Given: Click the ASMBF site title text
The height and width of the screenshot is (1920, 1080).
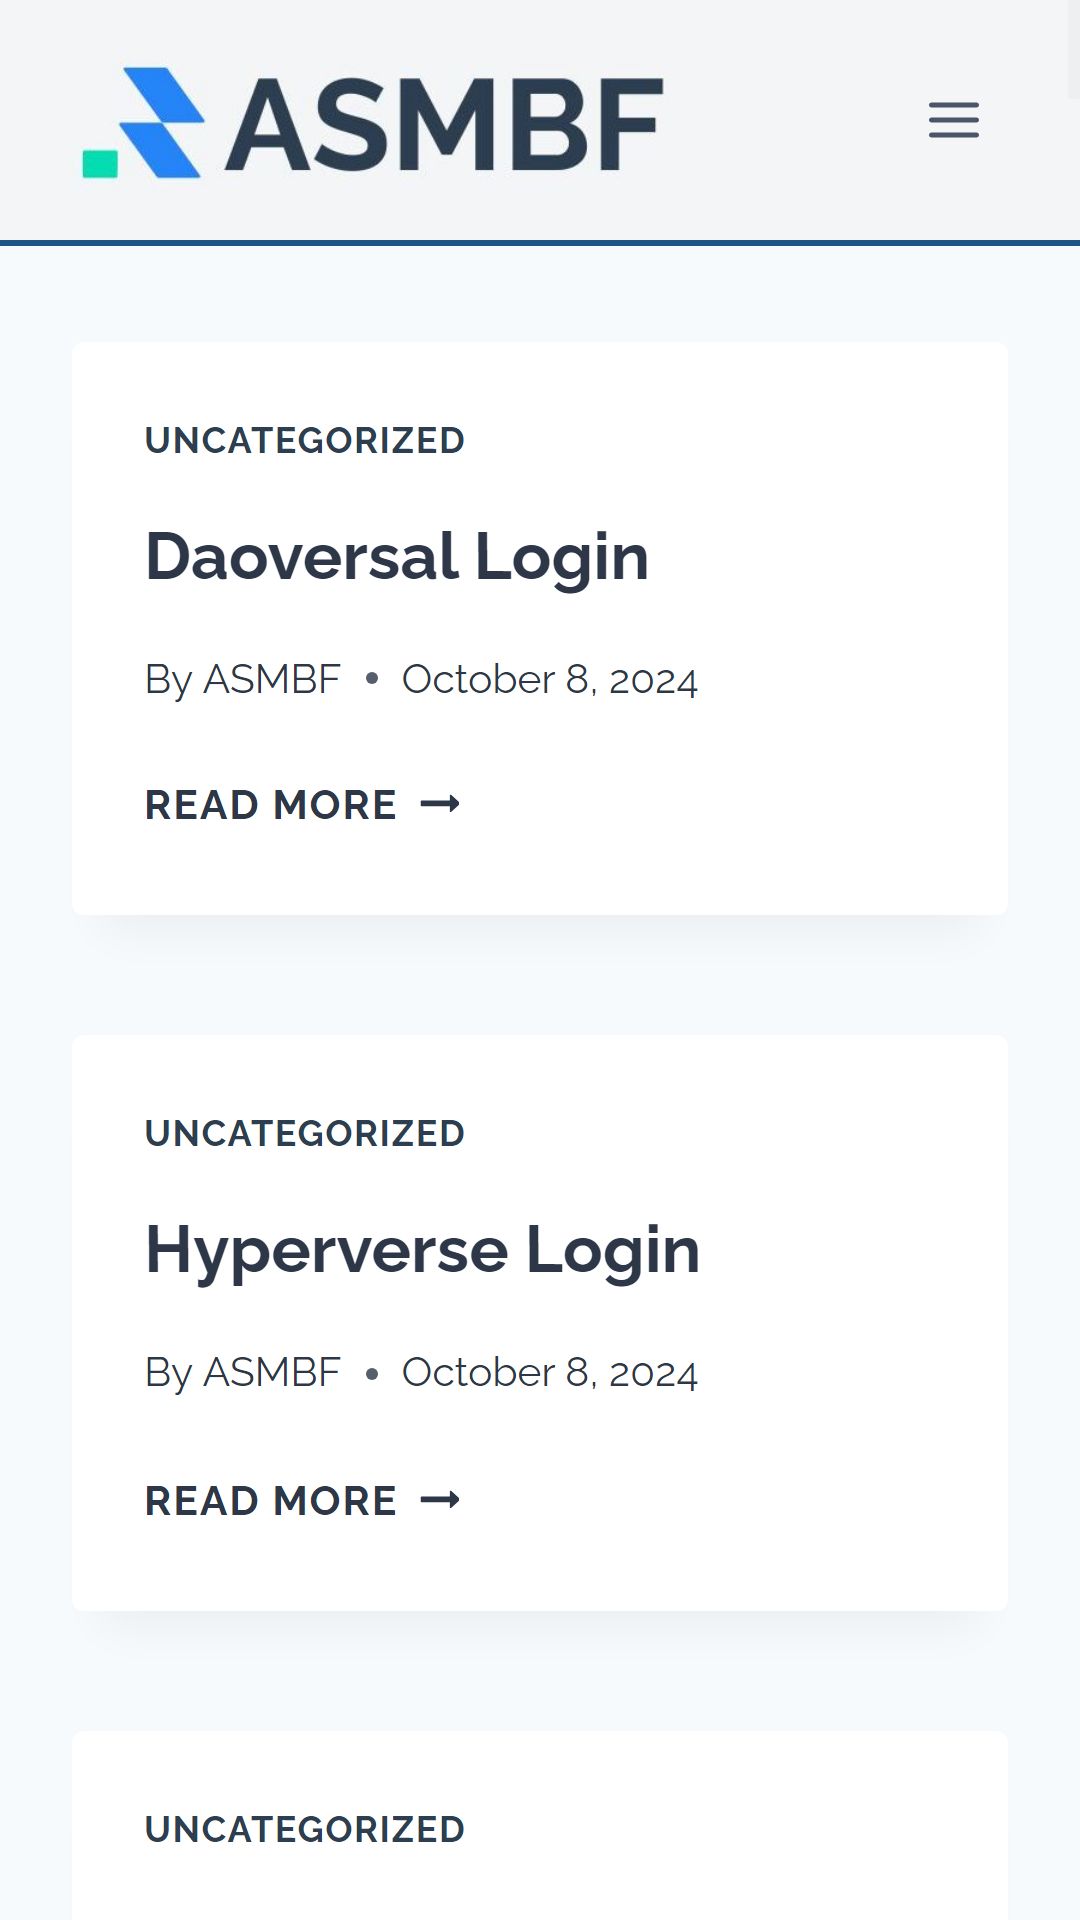Looking at the screenshot, I should 444,124.
